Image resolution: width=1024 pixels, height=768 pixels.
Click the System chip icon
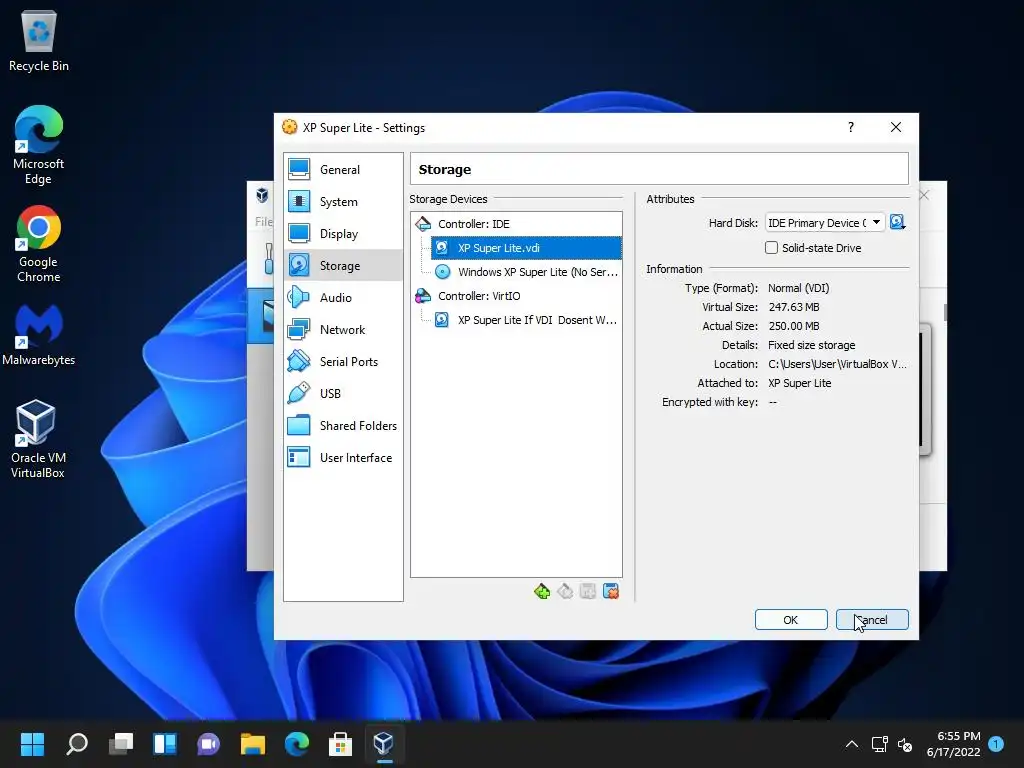[299, 201]
